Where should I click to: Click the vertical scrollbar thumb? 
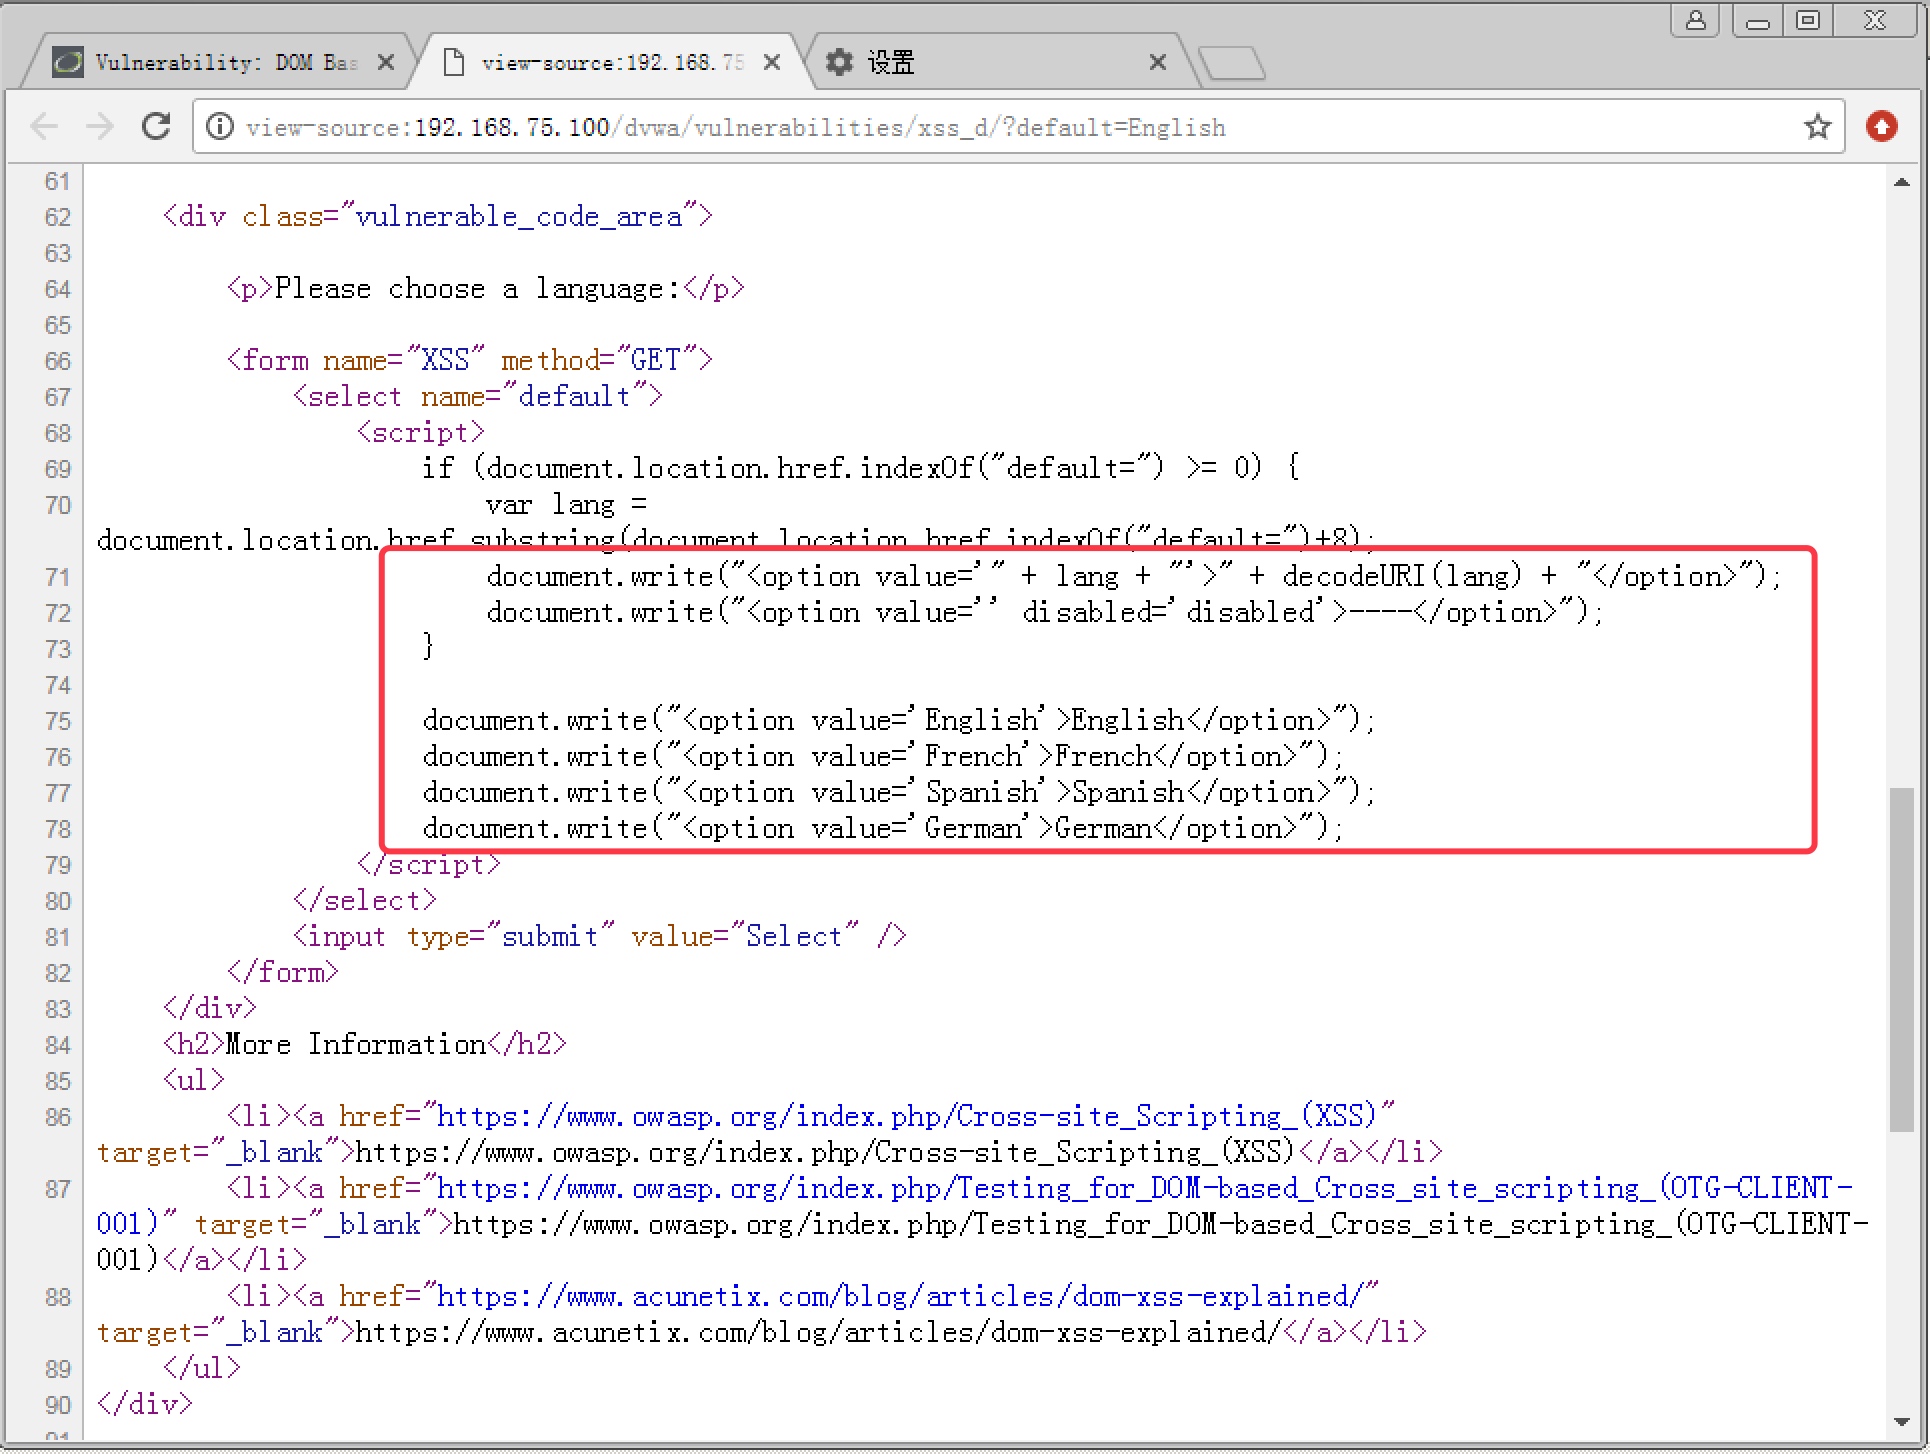[x=1901, y=960]
